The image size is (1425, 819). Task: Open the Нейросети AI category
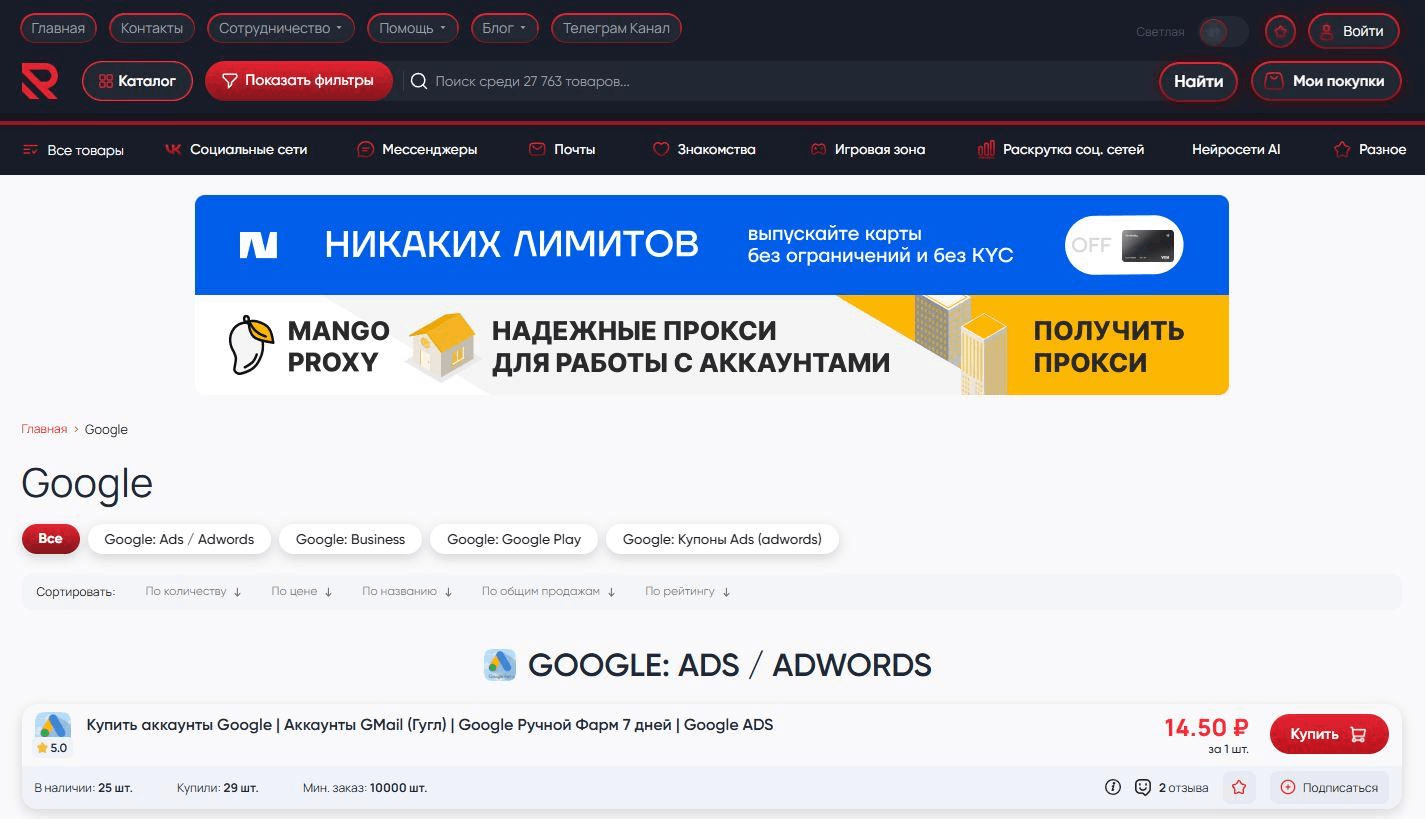(1236, 149)
